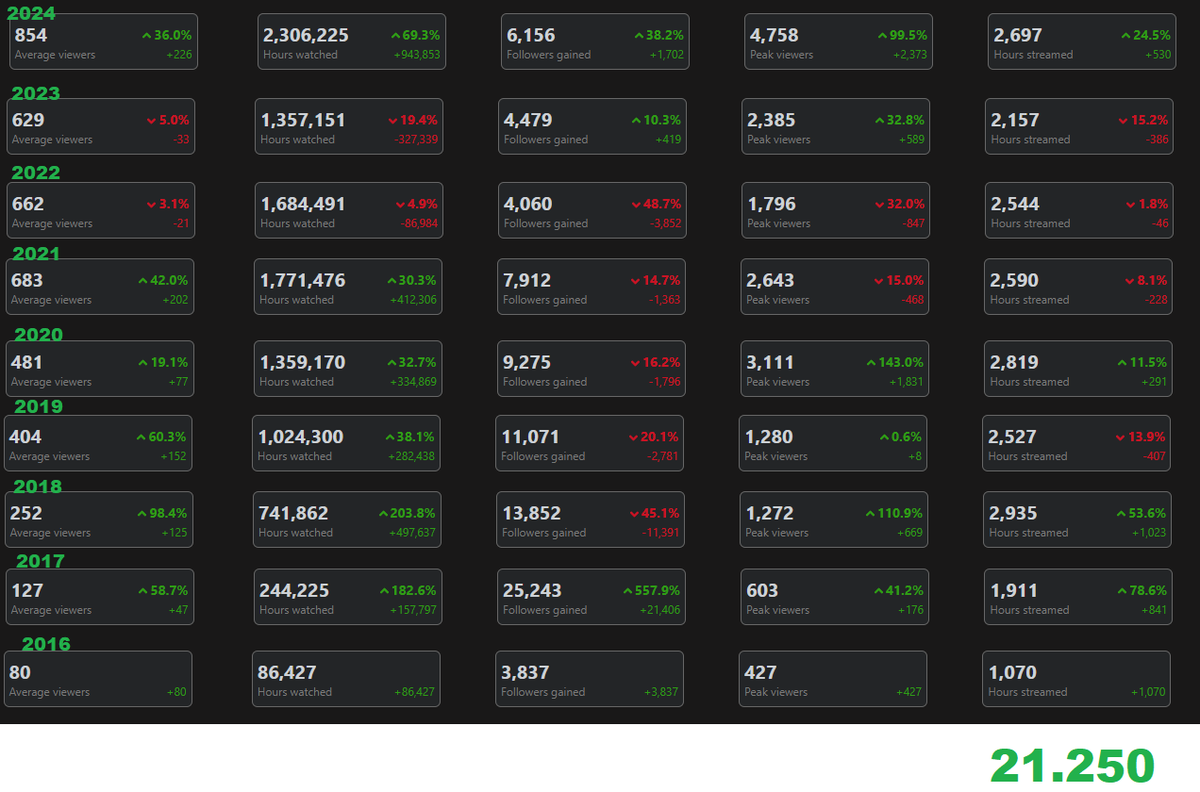
Task: Select the 1,024,300 Hours watched value
Action: 300,438
